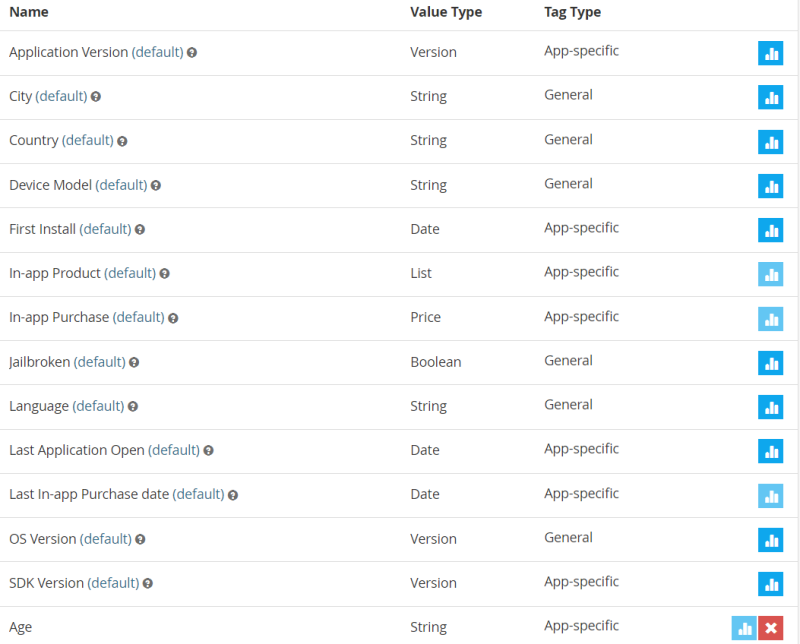
Task: View stats chart for City tag
Action: [770, 97]
